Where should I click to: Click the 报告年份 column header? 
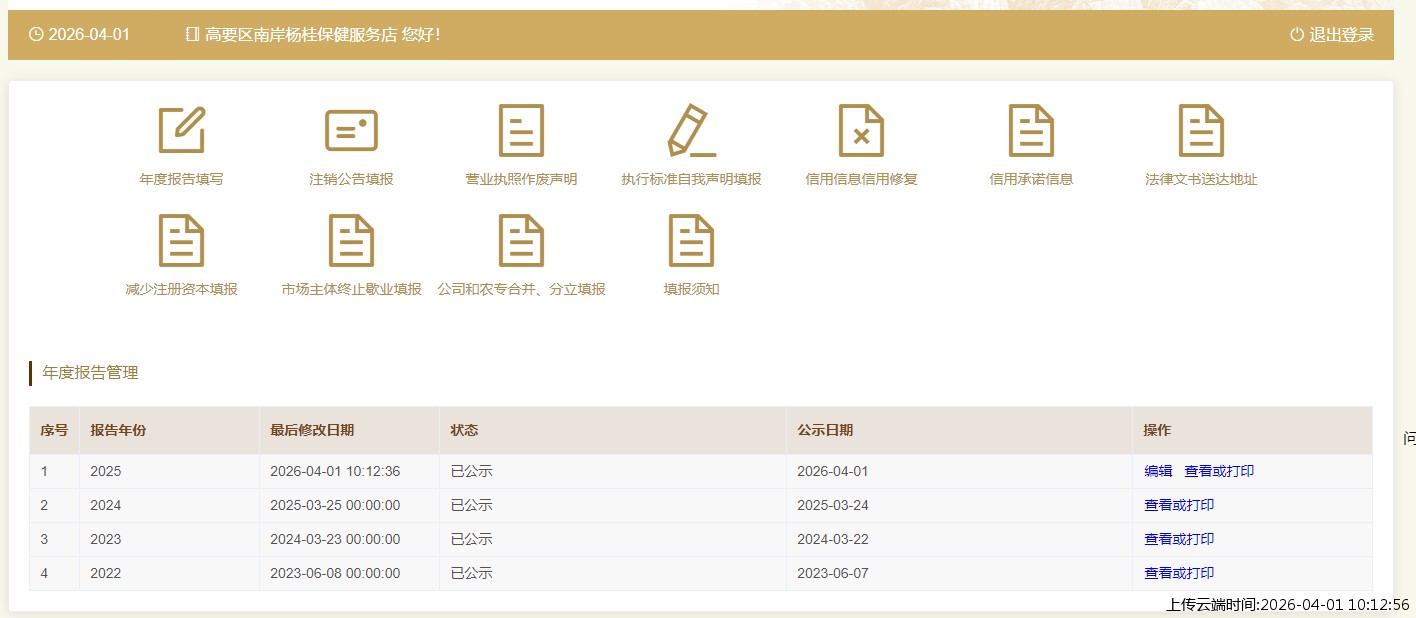click(x=118, y=430)
